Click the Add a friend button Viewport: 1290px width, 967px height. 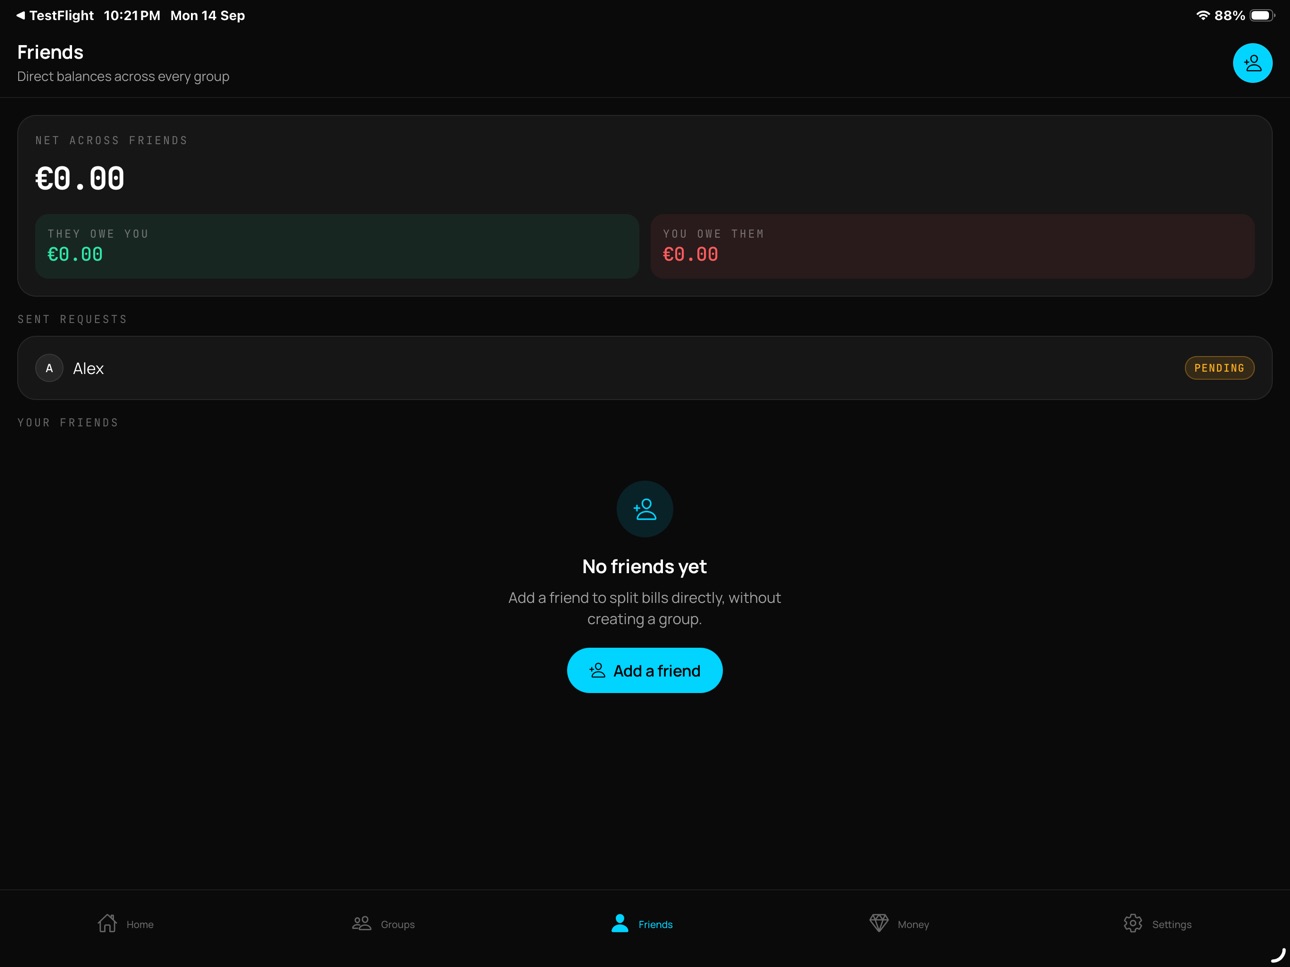pos(645,671)
